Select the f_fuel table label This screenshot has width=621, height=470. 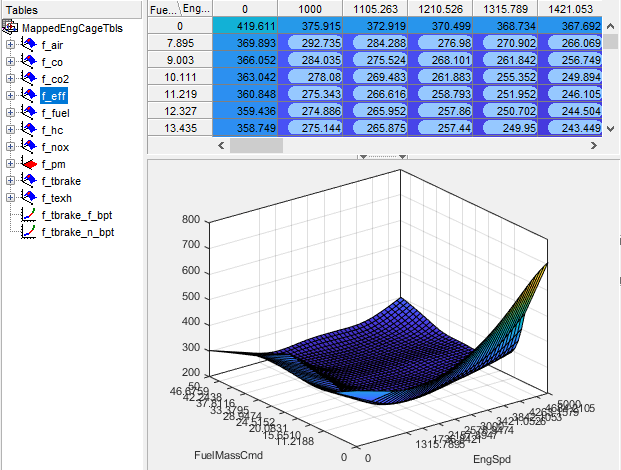tap(56, 113)
